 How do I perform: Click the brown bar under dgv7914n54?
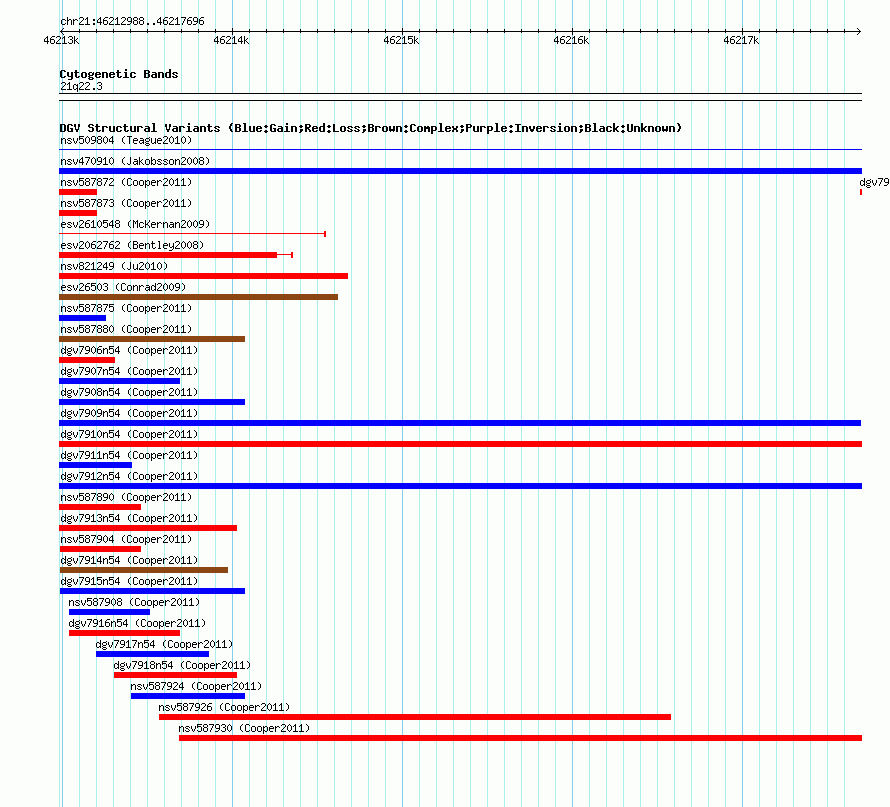point(144,570)
